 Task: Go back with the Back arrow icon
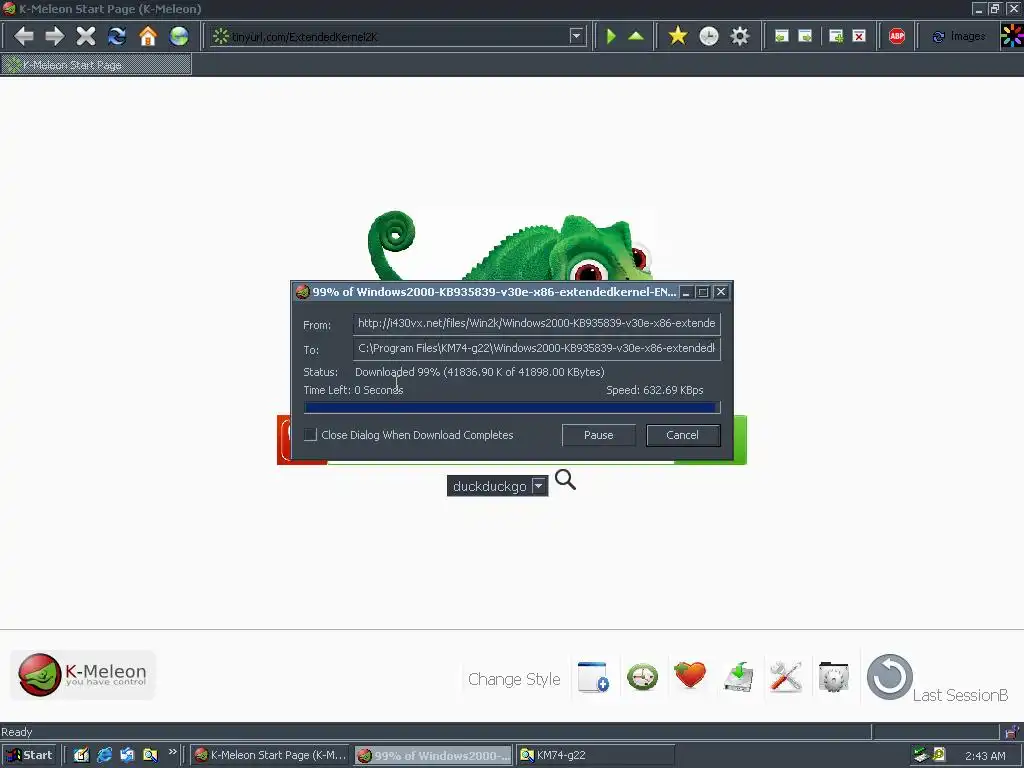coord(24,36)
